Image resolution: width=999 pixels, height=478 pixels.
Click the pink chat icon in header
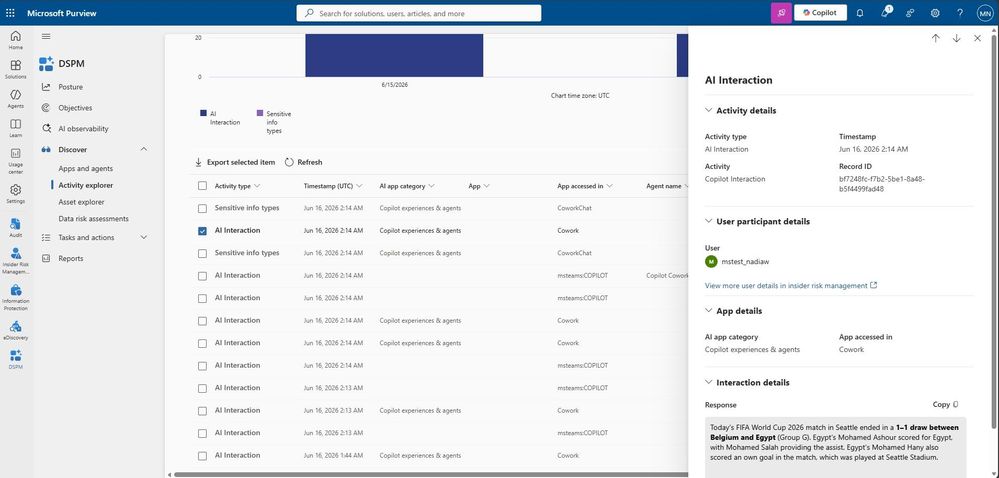click(x=781, y=13)
